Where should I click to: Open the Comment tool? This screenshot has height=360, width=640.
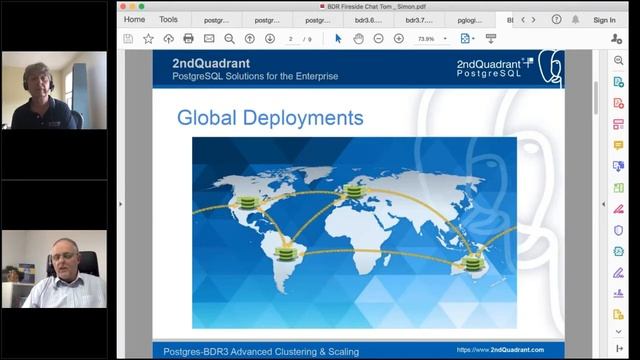pyautogui.click(x=618, y=145)
